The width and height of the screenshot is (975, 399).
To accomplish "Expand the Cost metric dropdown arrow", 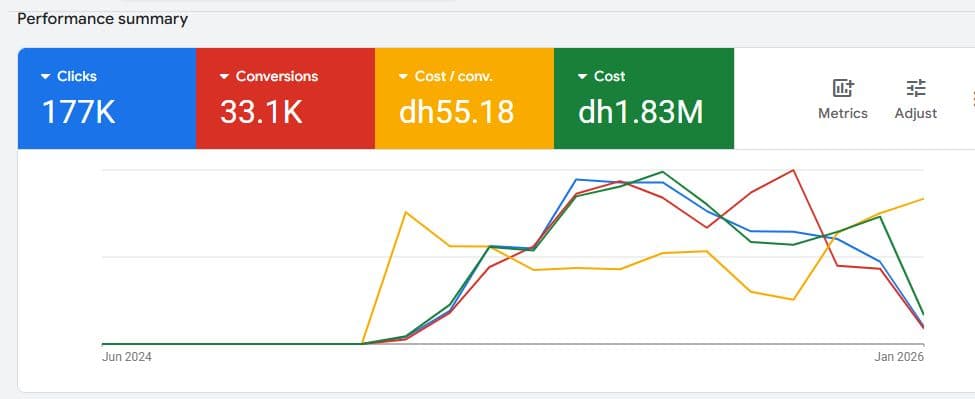I will (583, 76).
